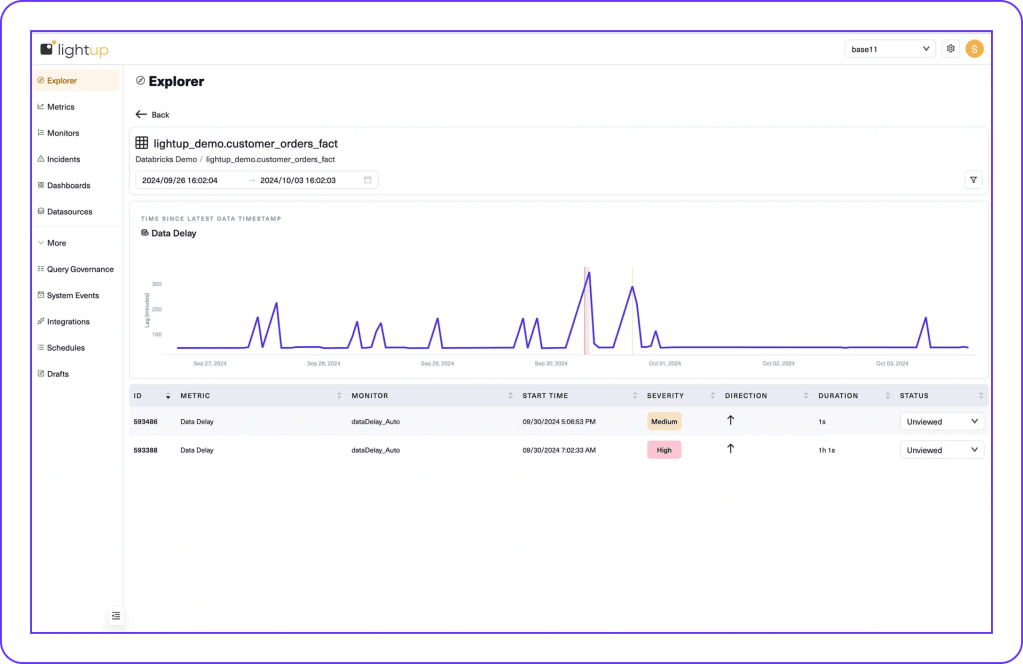Click the table grid icon beside customer_orders_fact
Screen dimensions: 1023x664
click(141, 143)
